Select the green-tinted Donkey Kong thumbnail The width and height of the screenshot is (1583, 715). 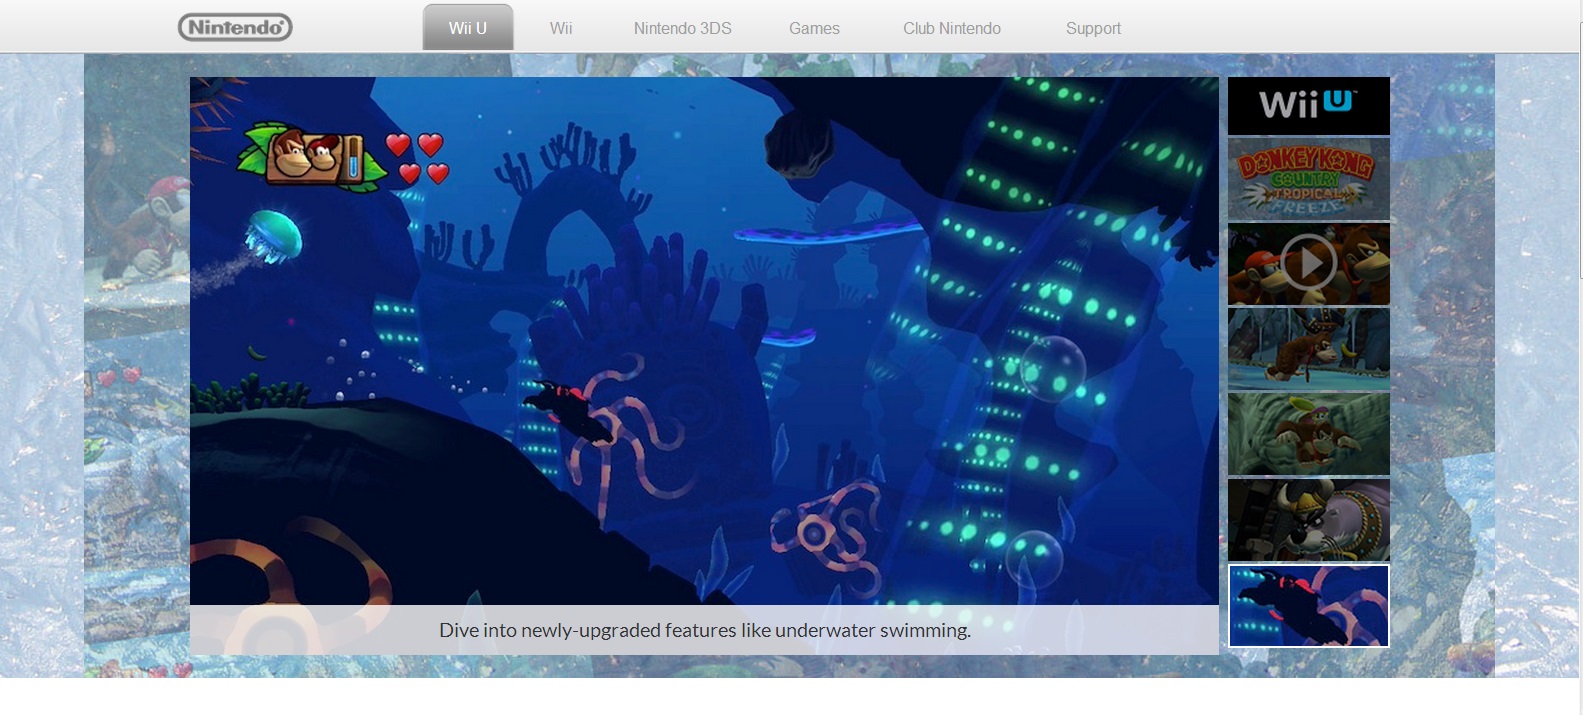[x=1308, y=434]
